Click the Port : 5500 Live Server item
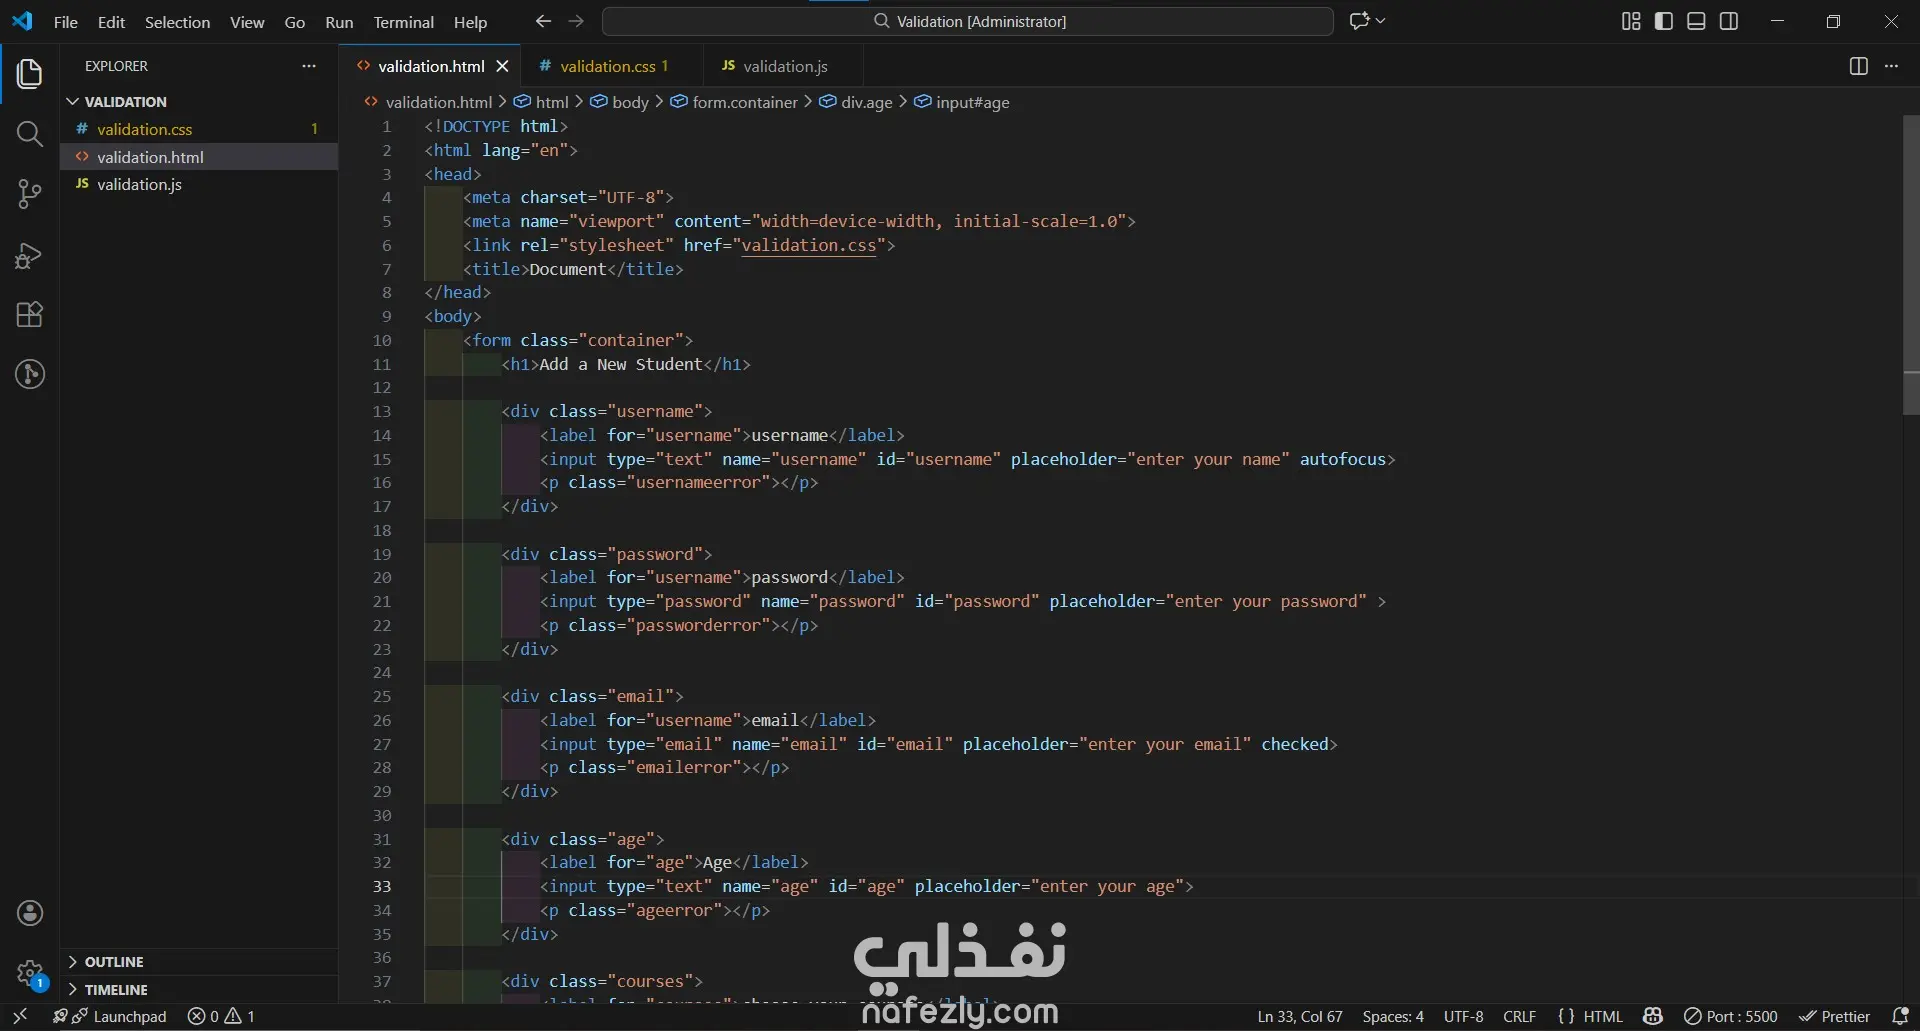The height and width of the screenshot is (1031, 1920). [x=1731, y=1016]
